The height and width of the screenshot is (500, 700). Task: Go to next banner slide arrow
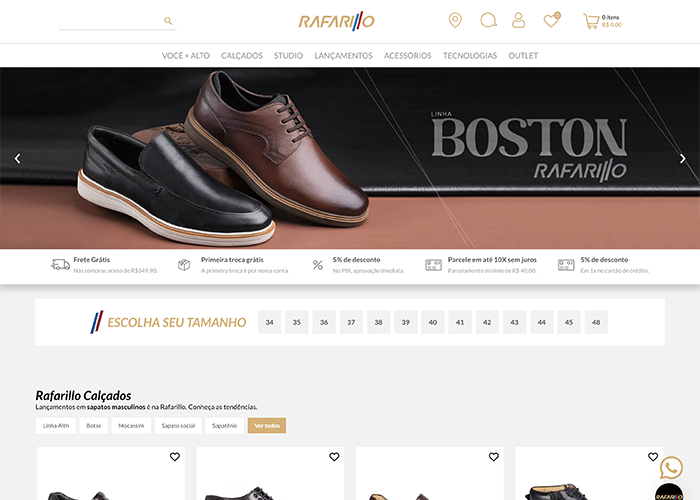[683, 158]
